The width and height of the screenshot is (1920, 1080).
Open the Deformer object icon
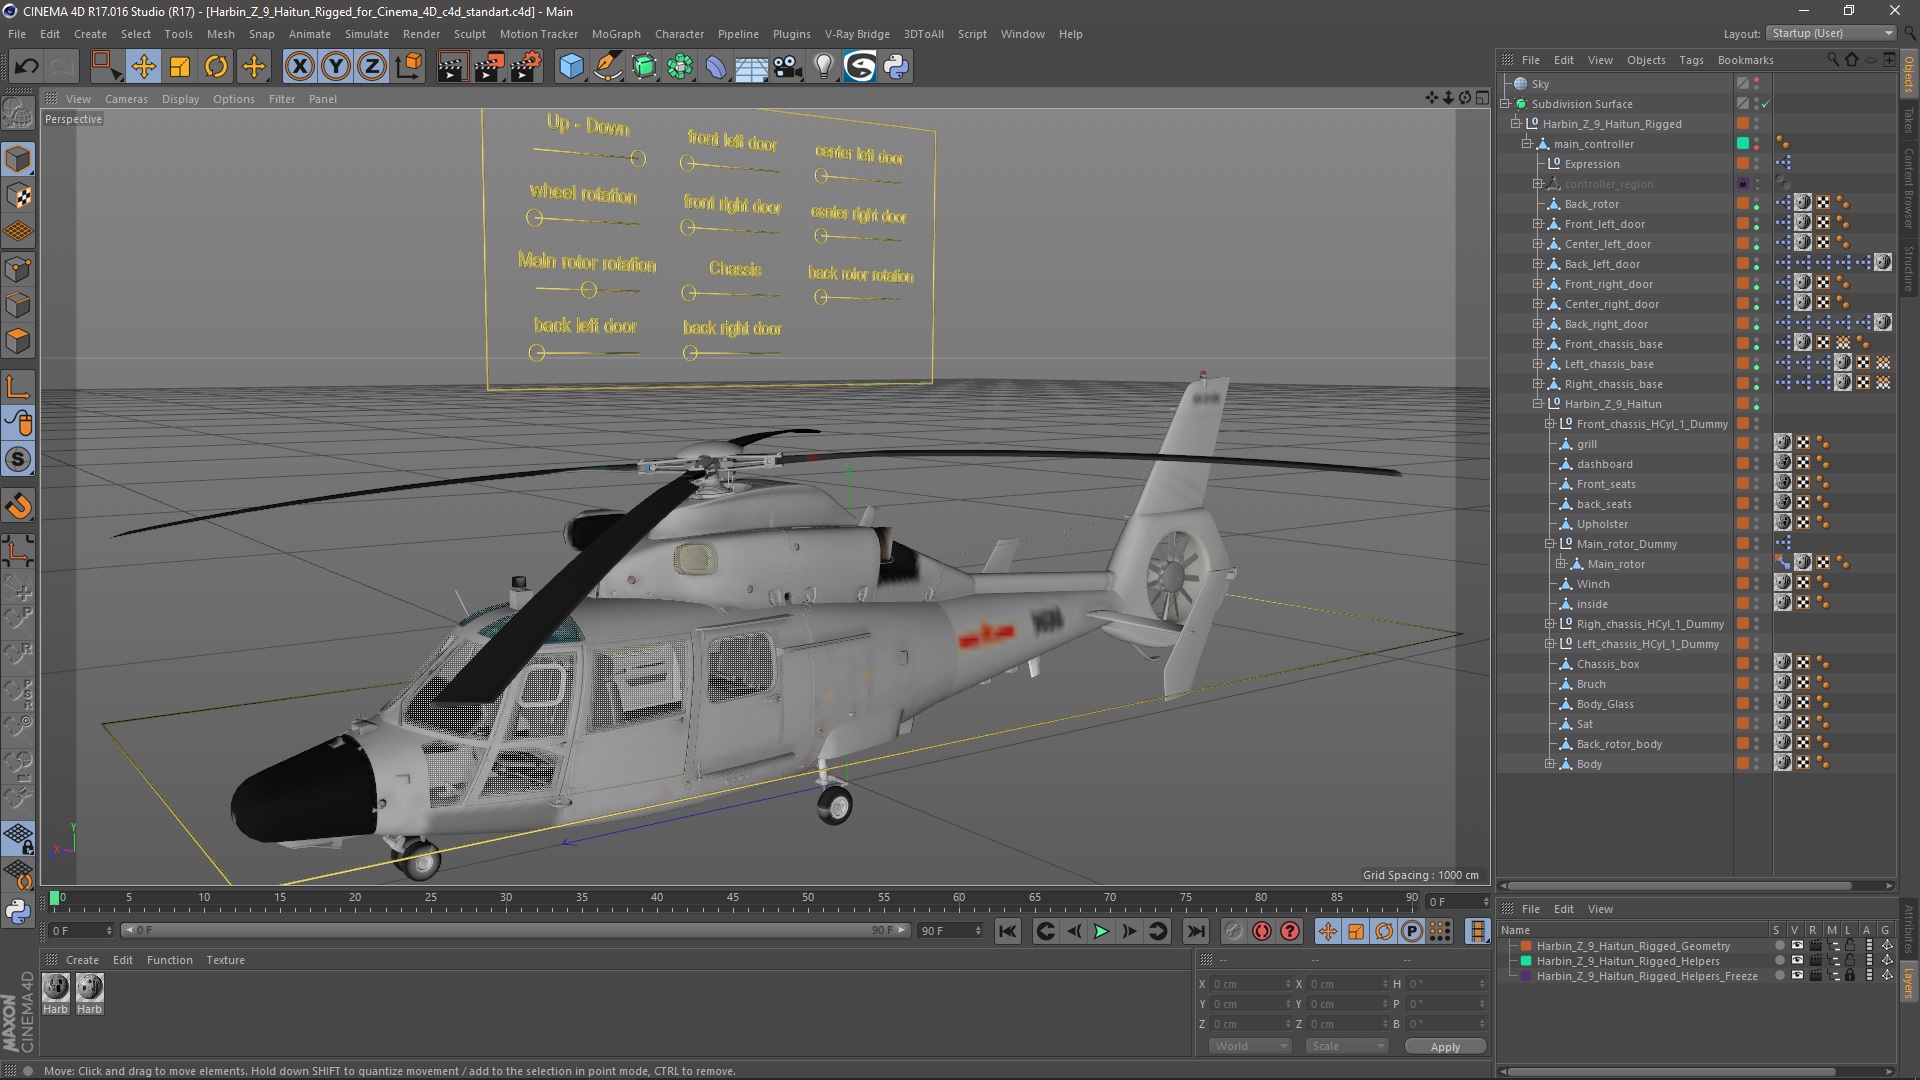pos(716,67)
